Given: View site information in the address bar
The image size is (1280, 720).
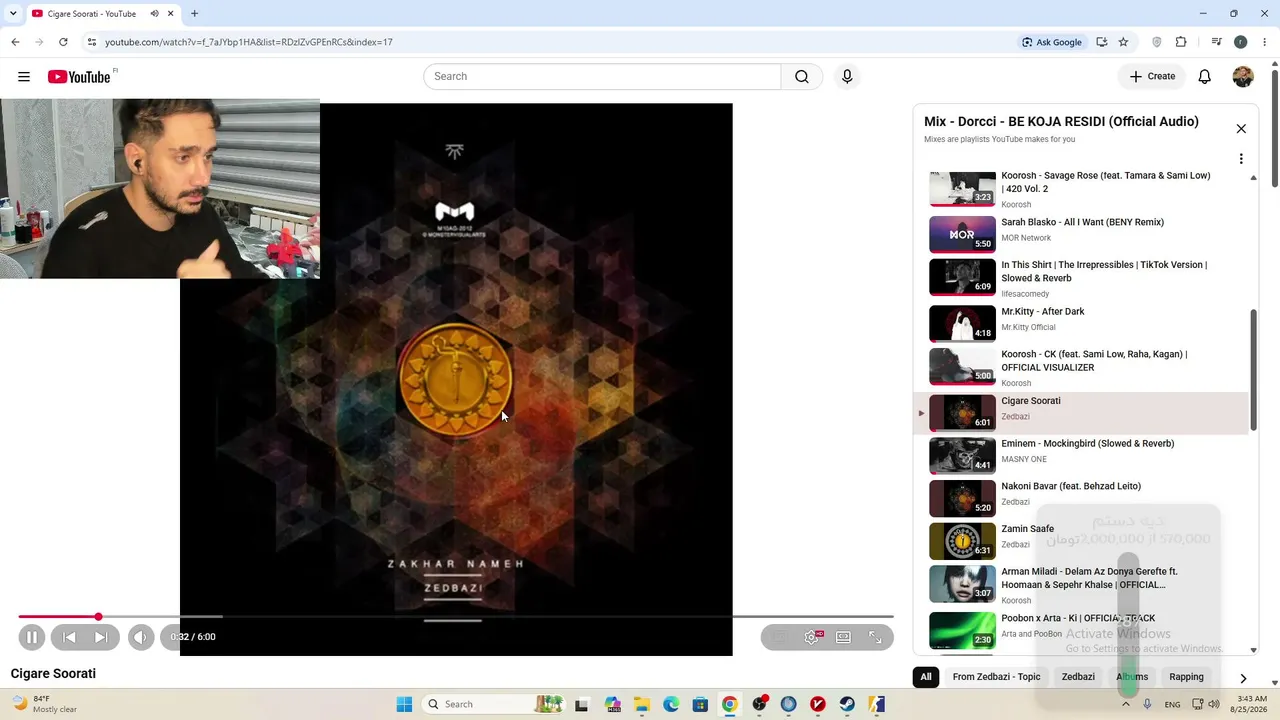Looking at the screenshot, I should pos(91,42).
